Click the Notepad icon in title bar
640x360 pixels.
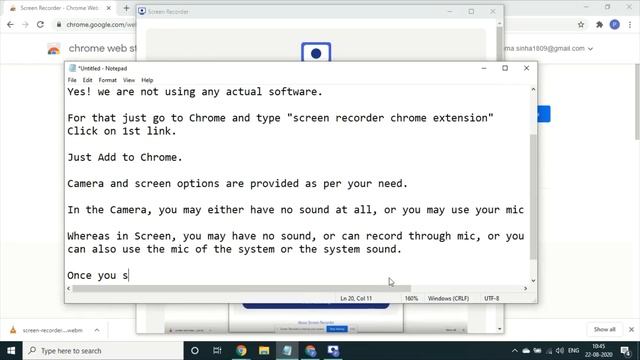72,68
